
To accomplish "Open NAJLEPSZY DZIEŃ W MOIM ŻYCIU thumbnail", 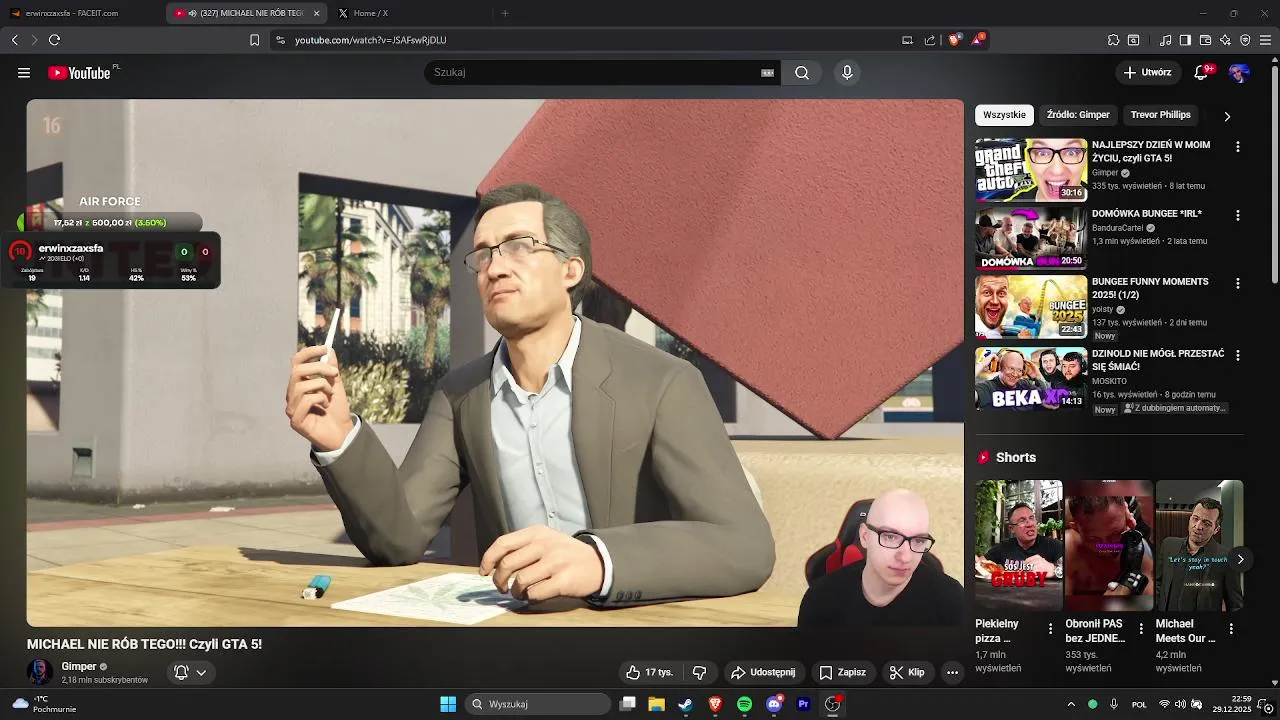I will click(1031, 170).
